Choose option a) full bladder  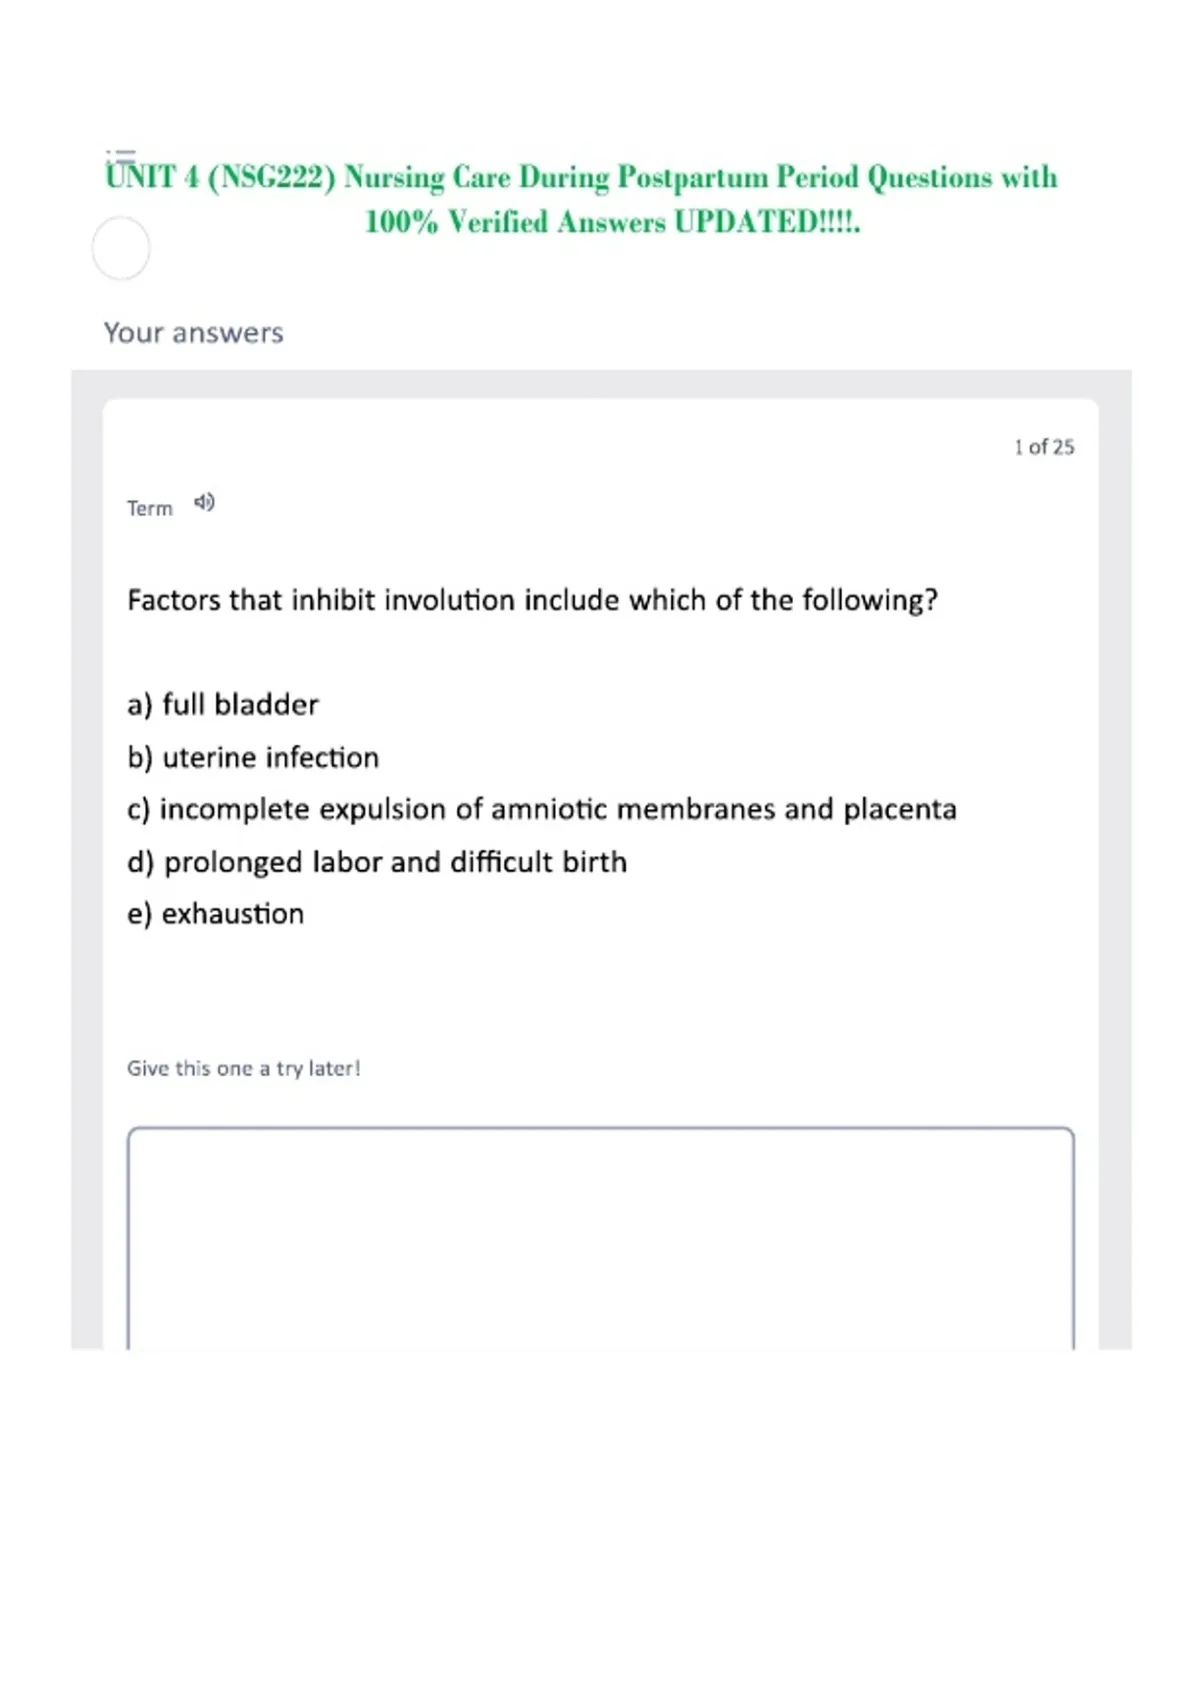coord(223,704)
